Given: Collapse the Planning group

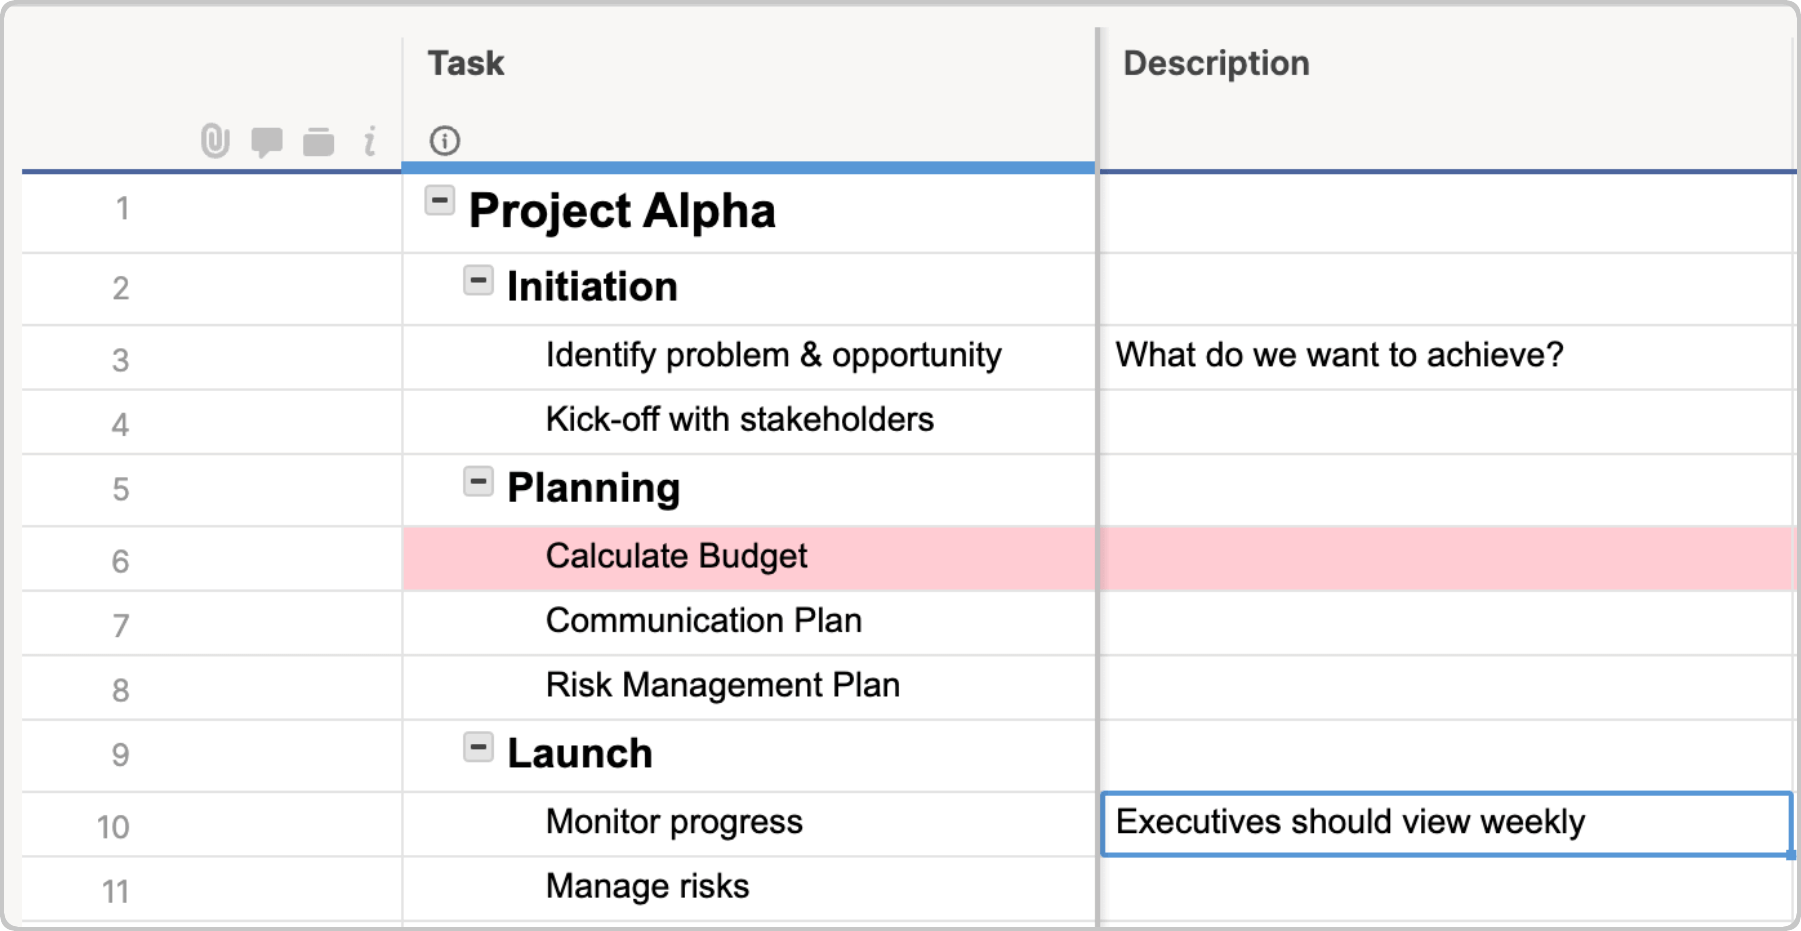Looking at the screenshot, I should point(478,481).
